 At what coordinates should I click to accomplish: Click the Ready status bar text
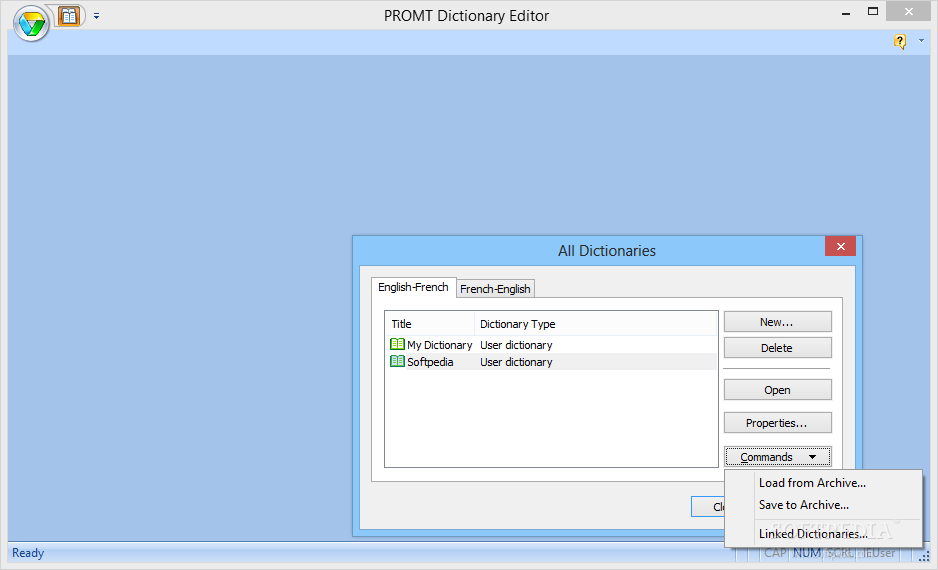(28, 553)
